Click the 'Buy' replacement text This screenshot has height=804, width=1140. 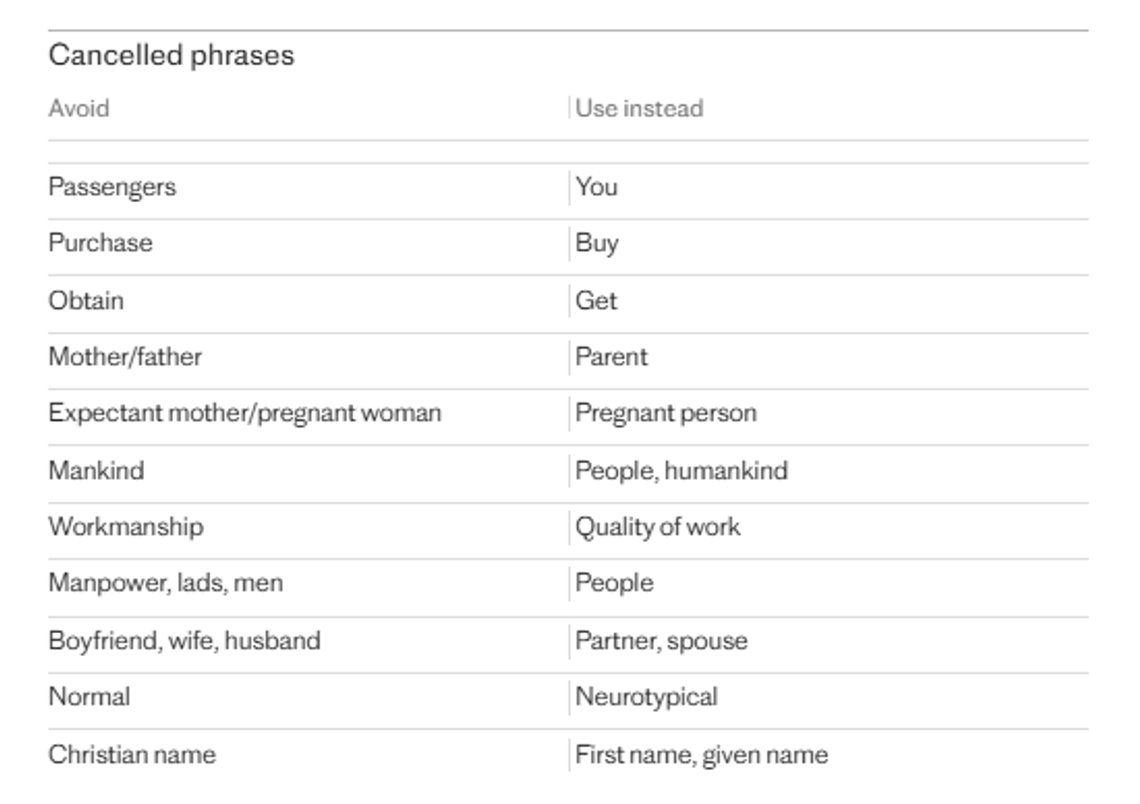click(x=597, y=244)
